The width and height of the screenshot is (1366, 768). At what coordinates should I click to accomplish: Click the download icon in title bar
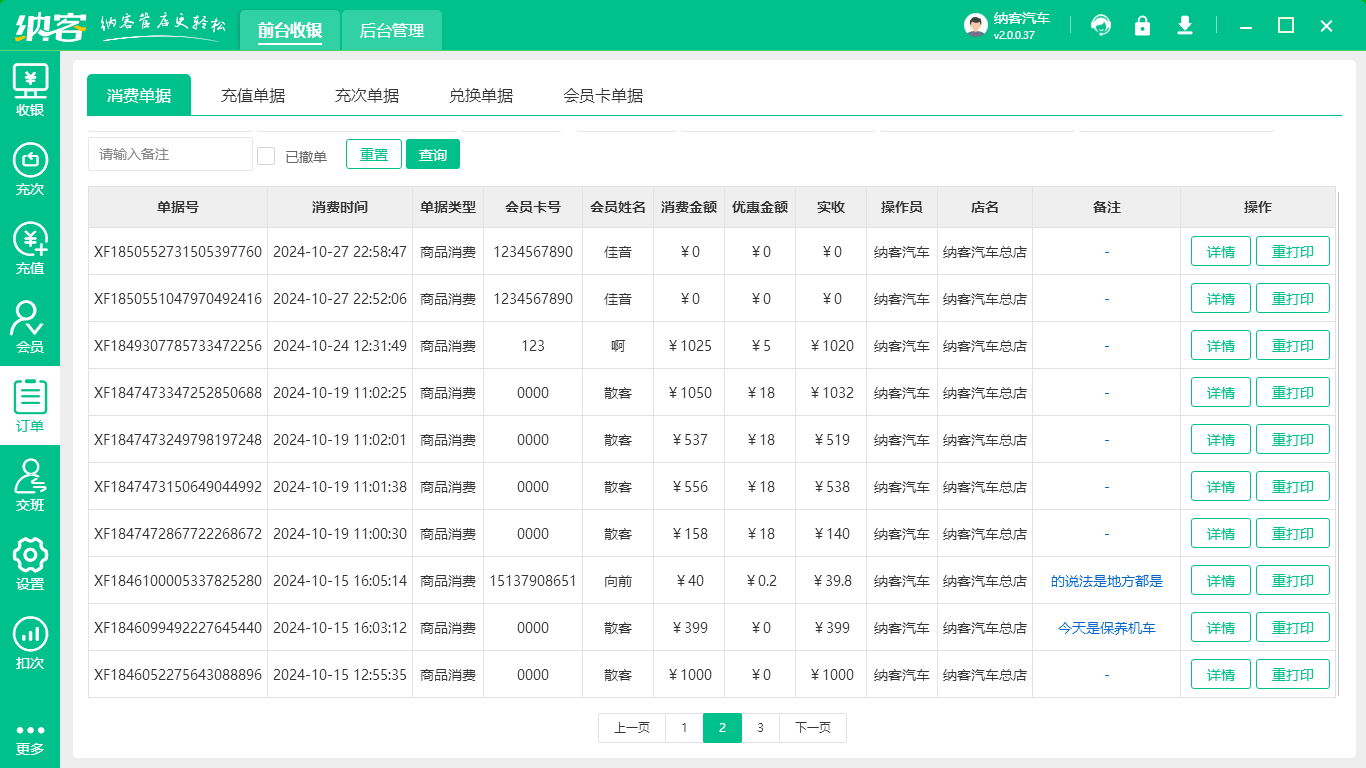(1185, 25)
